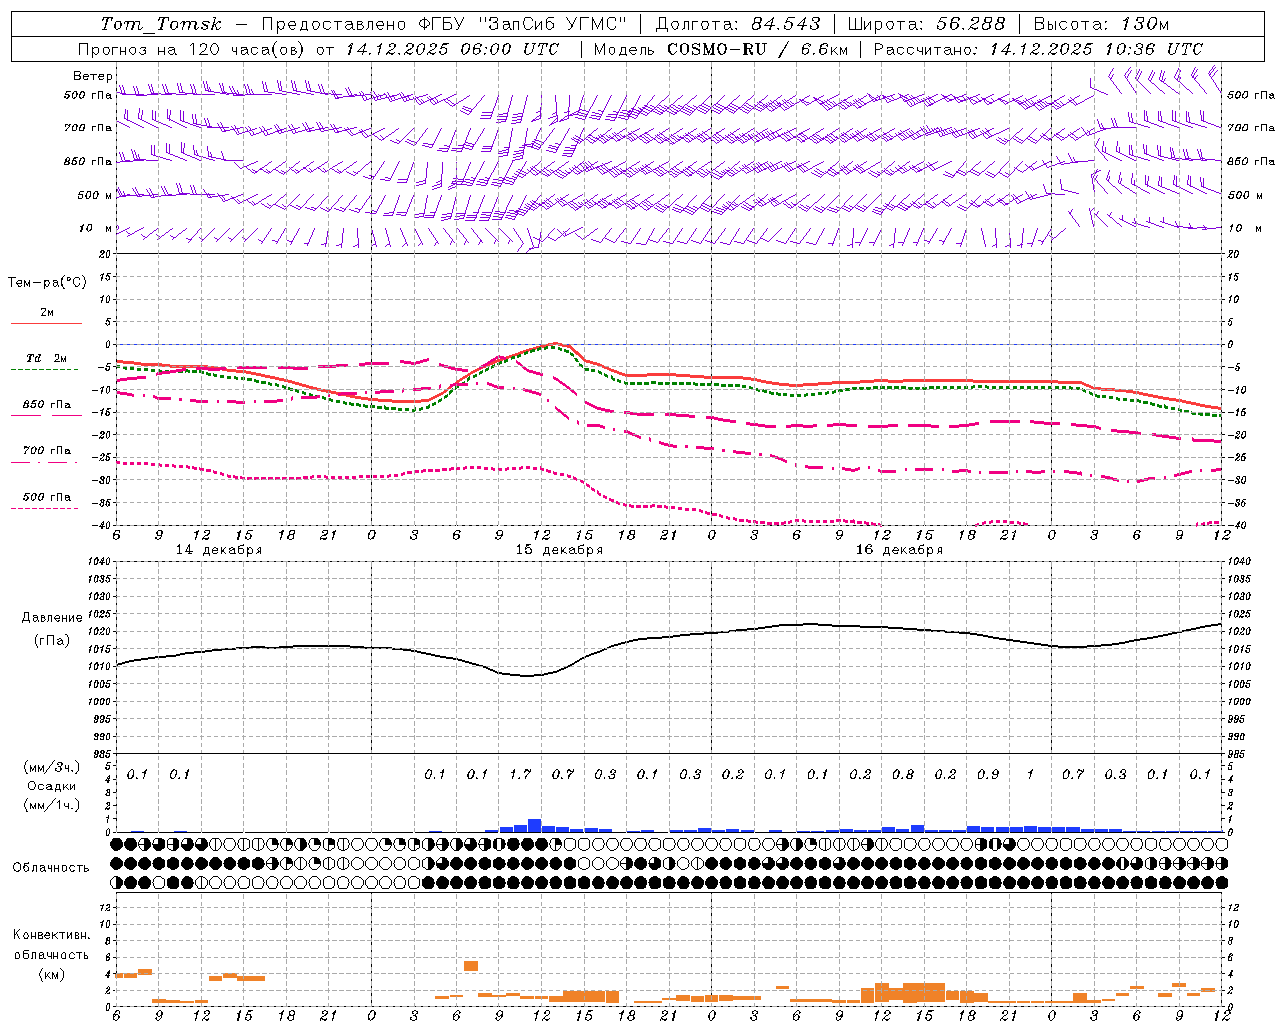This screenshot has height=1024, width=1280.
Task: Click the 'Ветер' wind panel label
Action: click(92, 76)
